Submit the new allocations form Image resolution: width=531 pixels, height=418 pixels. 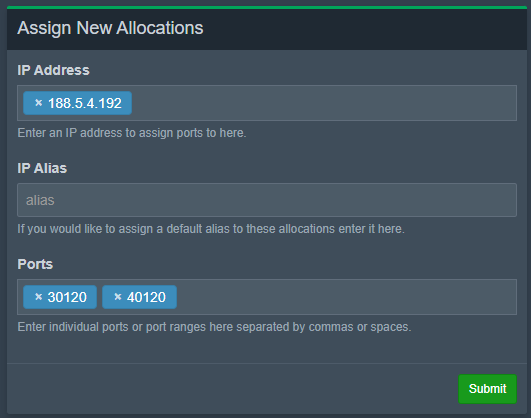(487, 389)
